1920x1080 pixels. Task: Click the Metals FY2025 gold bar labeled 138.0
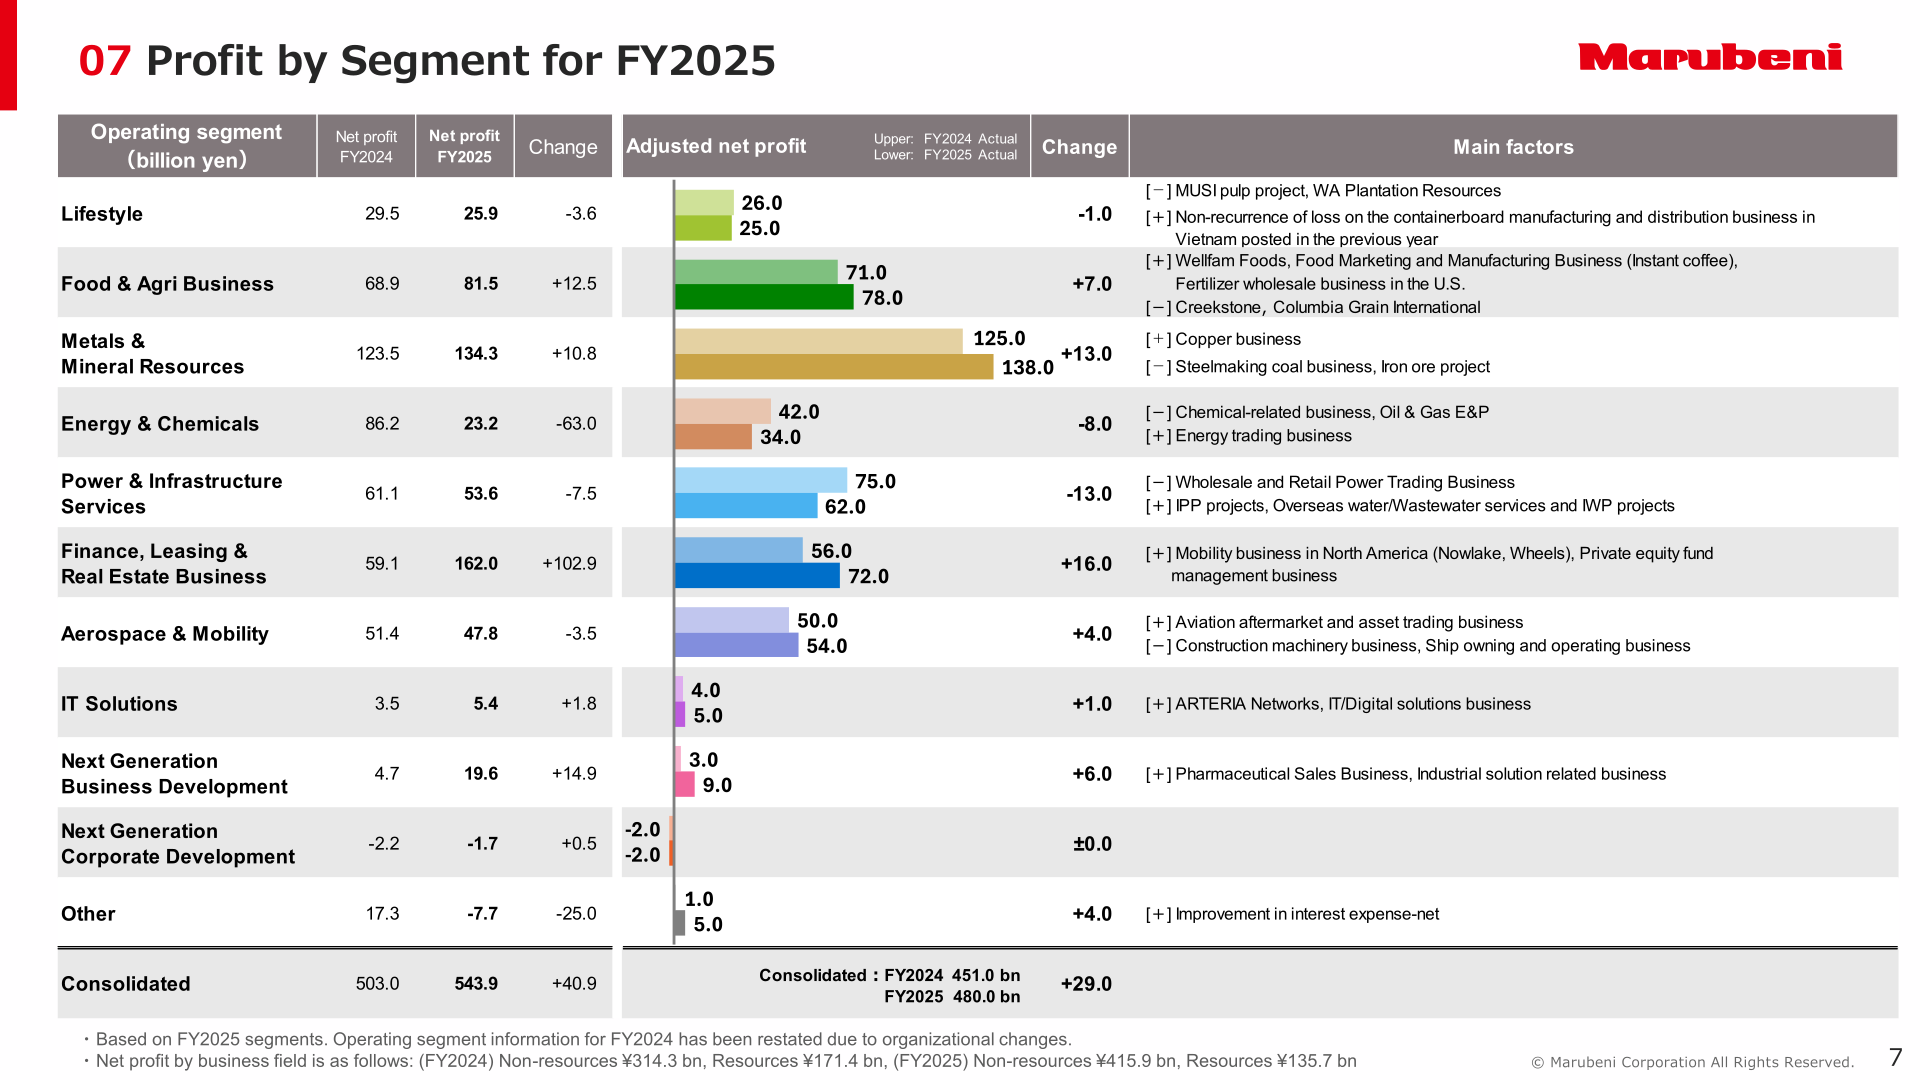click(834, 367)
